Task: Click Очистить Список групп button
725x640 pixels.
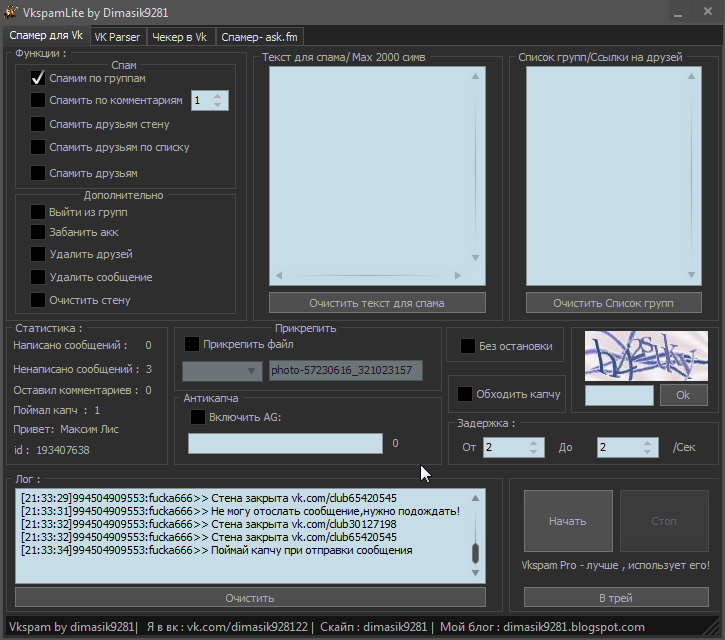Action: pos(614,303)
